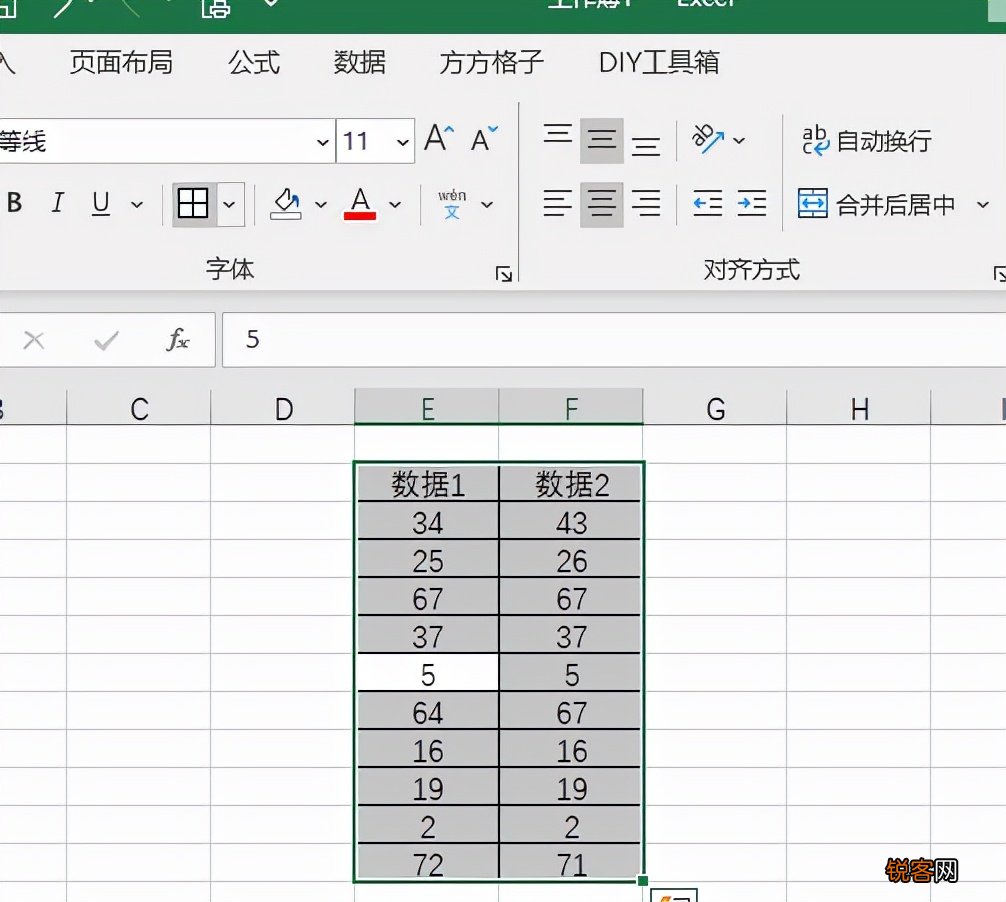Open DIY工具箱 tab

(x=659, y=62)
